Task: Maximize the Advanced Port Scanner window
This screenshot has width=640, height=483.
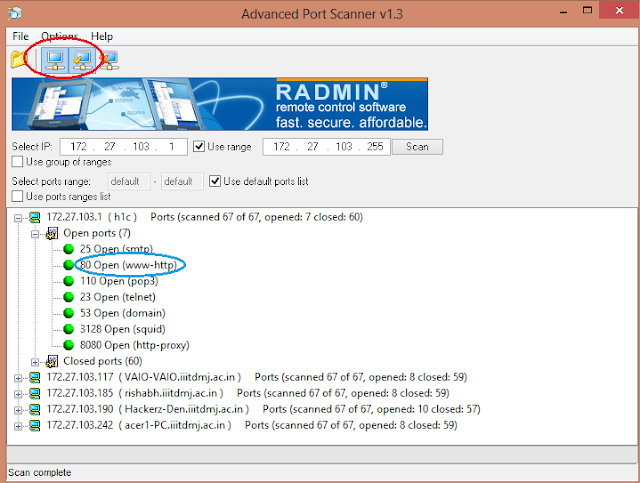Action: coord(587,11)
